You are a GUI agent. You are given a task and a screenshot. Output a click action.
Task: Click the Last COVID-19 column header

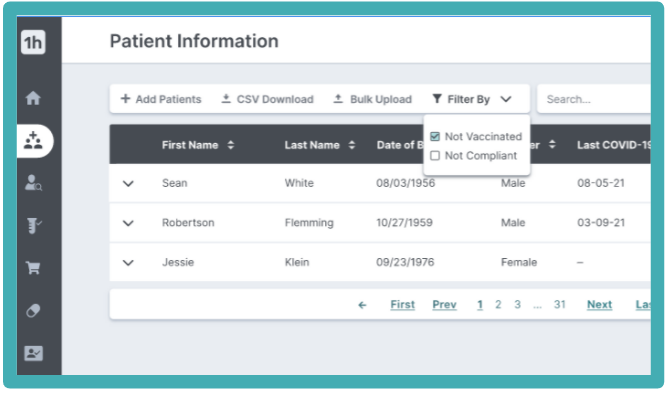click(613, 145)
